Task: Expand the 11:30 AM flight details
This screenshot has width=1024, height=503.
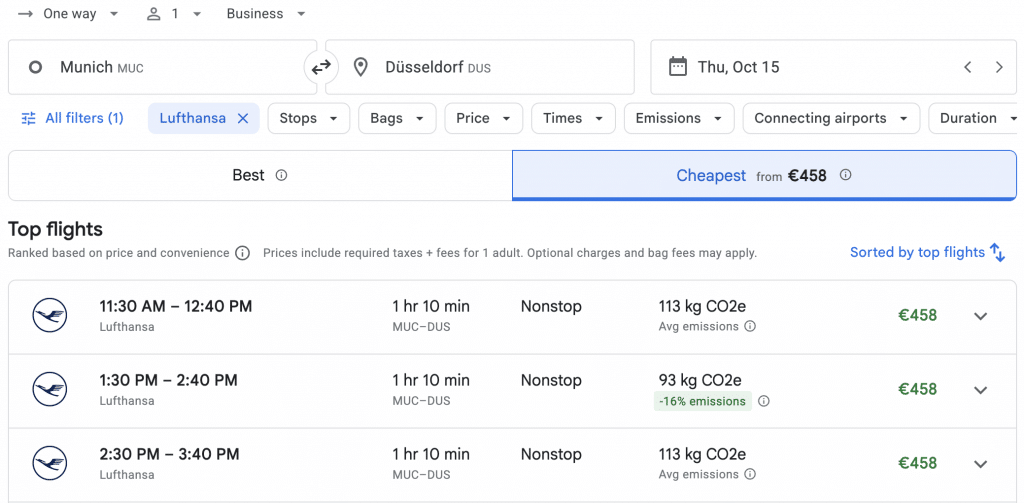Action: coord(980,316)
